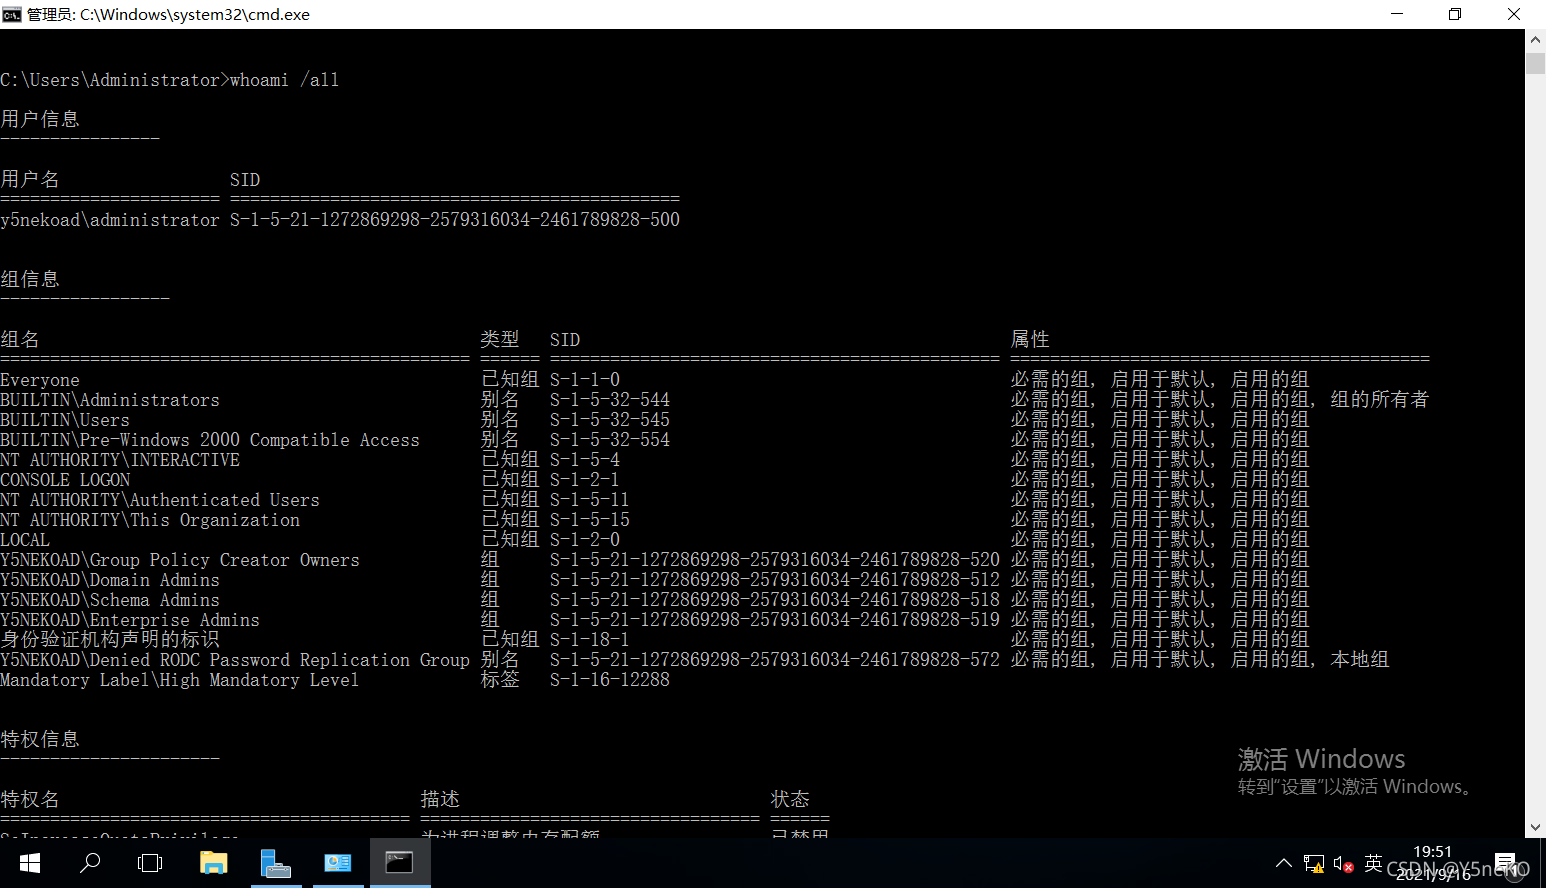Maximize or restore the cmd.exe window
Image resolution: width=1546 pixels, height=888 pixels.
coord(1455,14)
